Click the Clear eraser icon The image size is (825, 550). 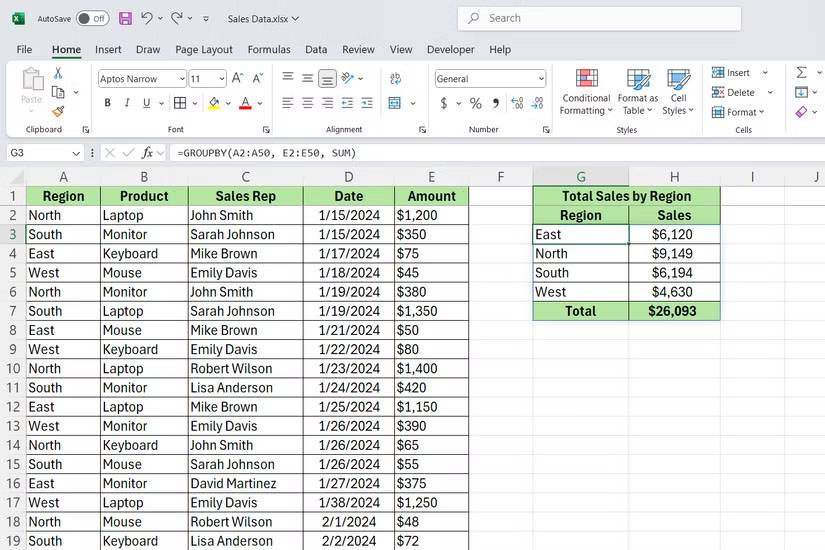[801, 112]
